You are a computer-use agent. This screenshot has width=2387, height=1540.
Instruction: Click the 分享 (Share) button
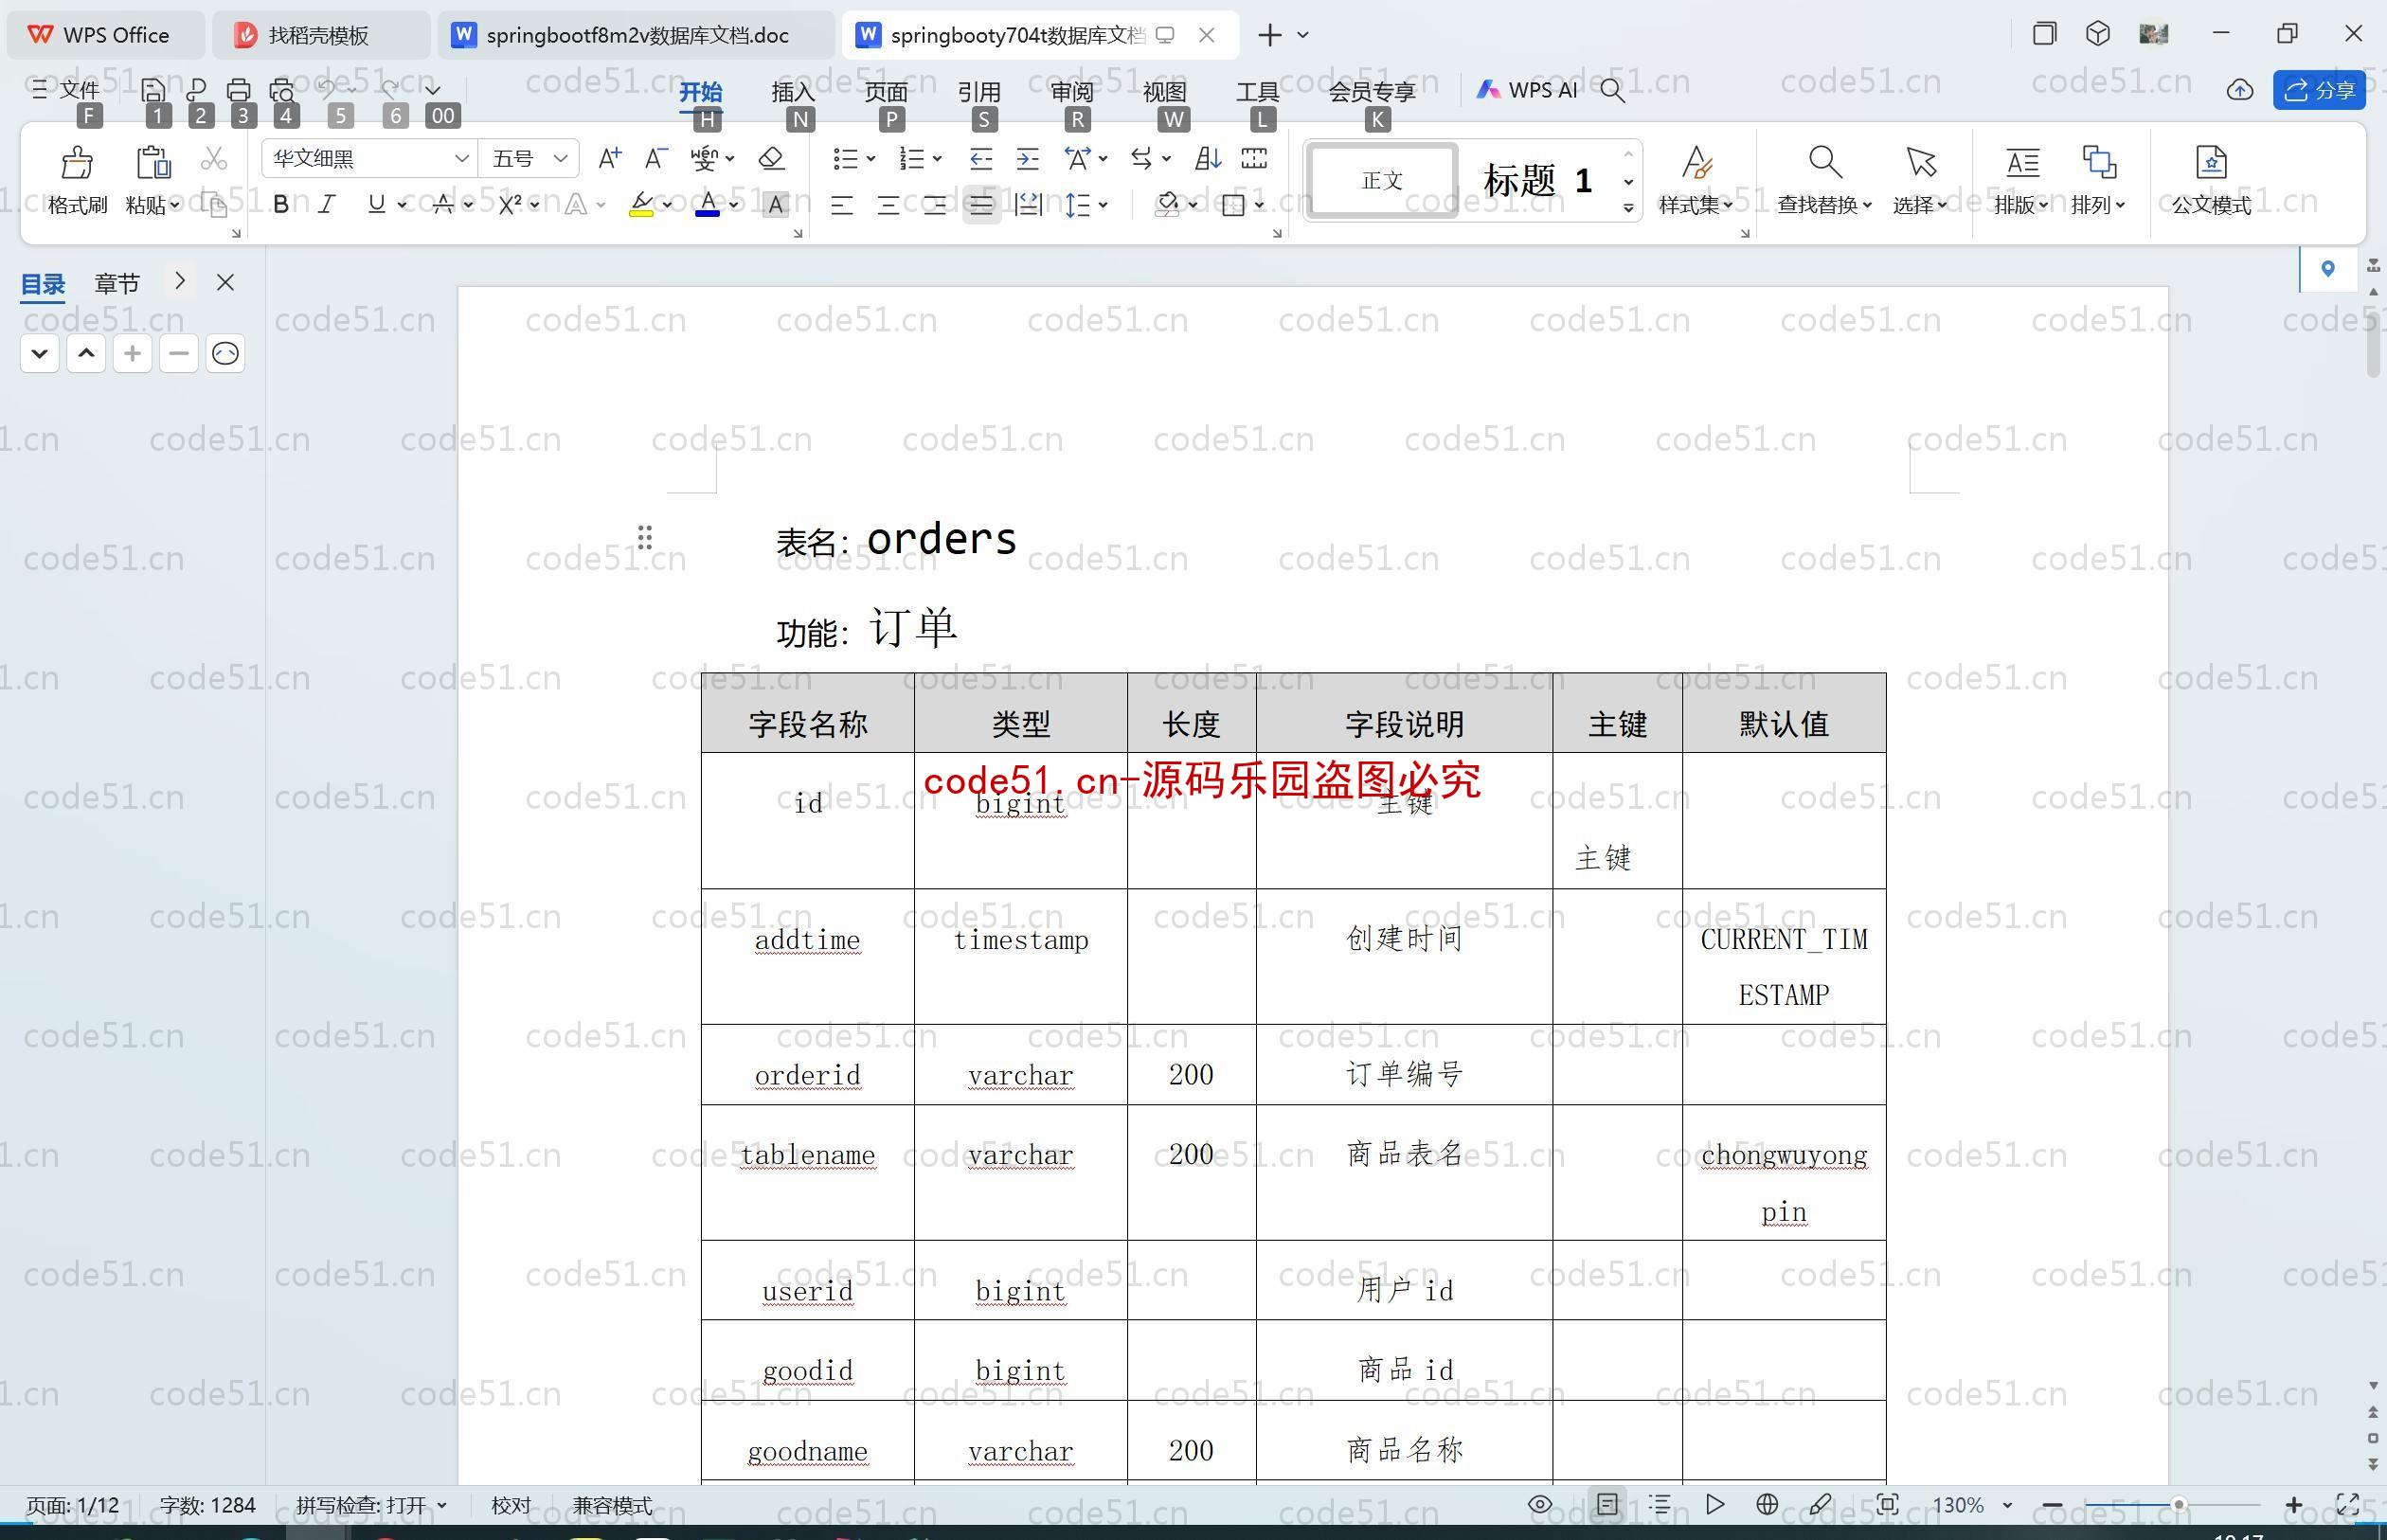(x=2319, y=90)
